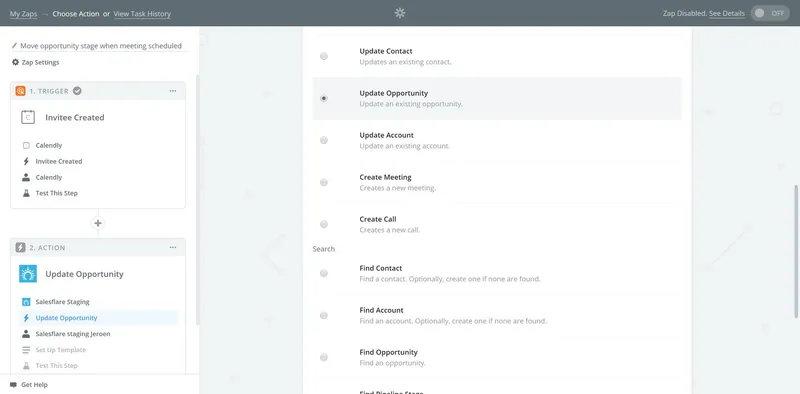Open the Trigger step options menu
Image resolution: width=800 pixels, height=394 pixels.
(x=173, y=91)
